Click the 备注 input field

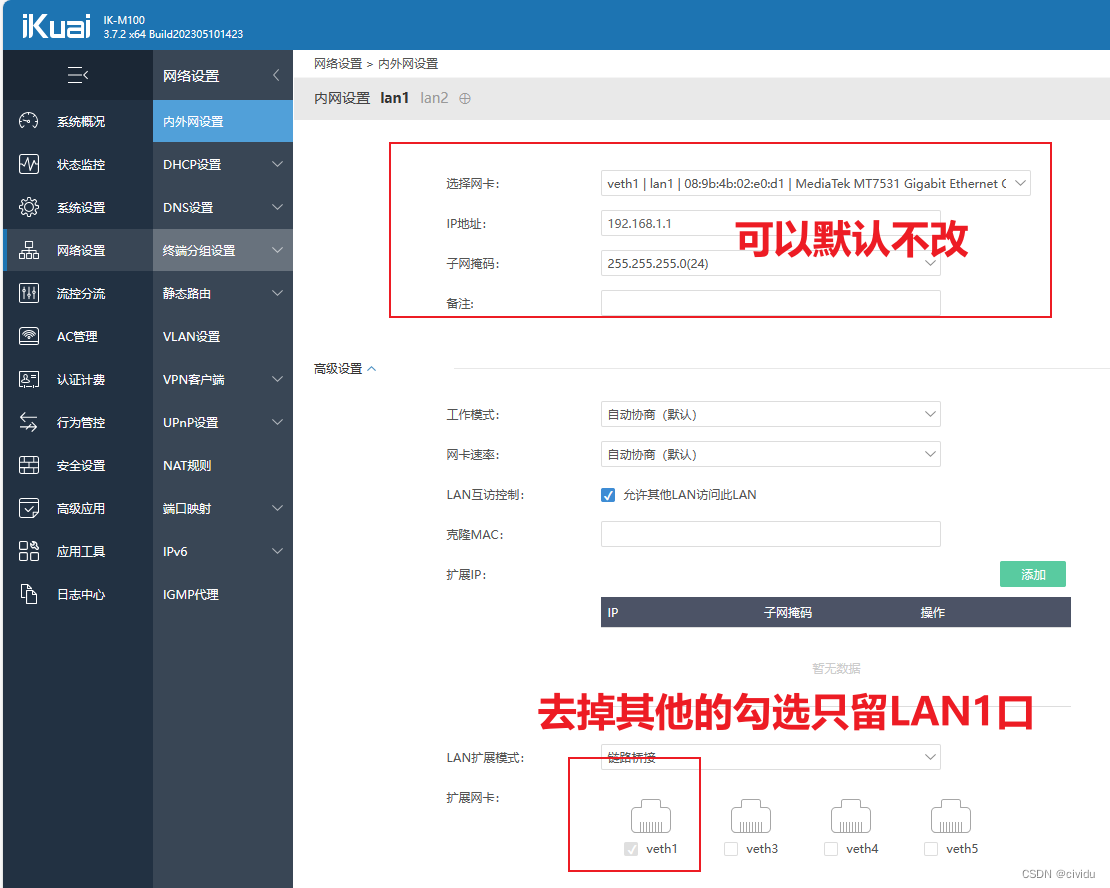click(x=770, y=303)
